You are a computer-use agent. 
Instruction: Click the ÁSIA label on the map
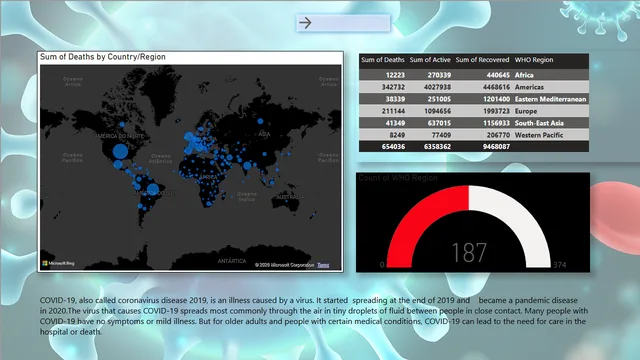click(264, 134)
